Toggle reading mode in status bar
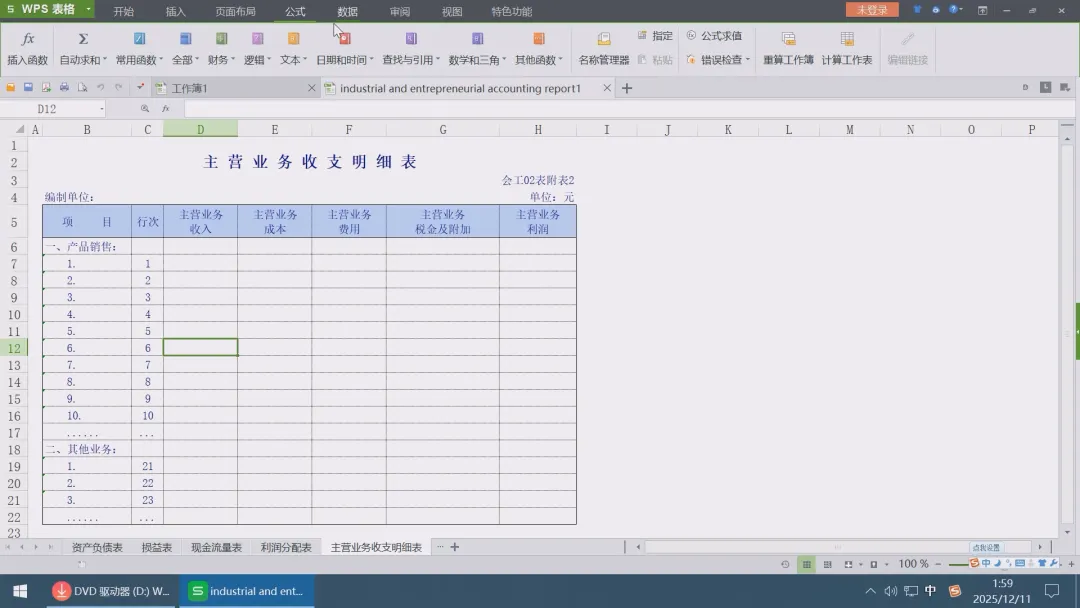This screenshot has width=1080, height=608. point(873,565)
